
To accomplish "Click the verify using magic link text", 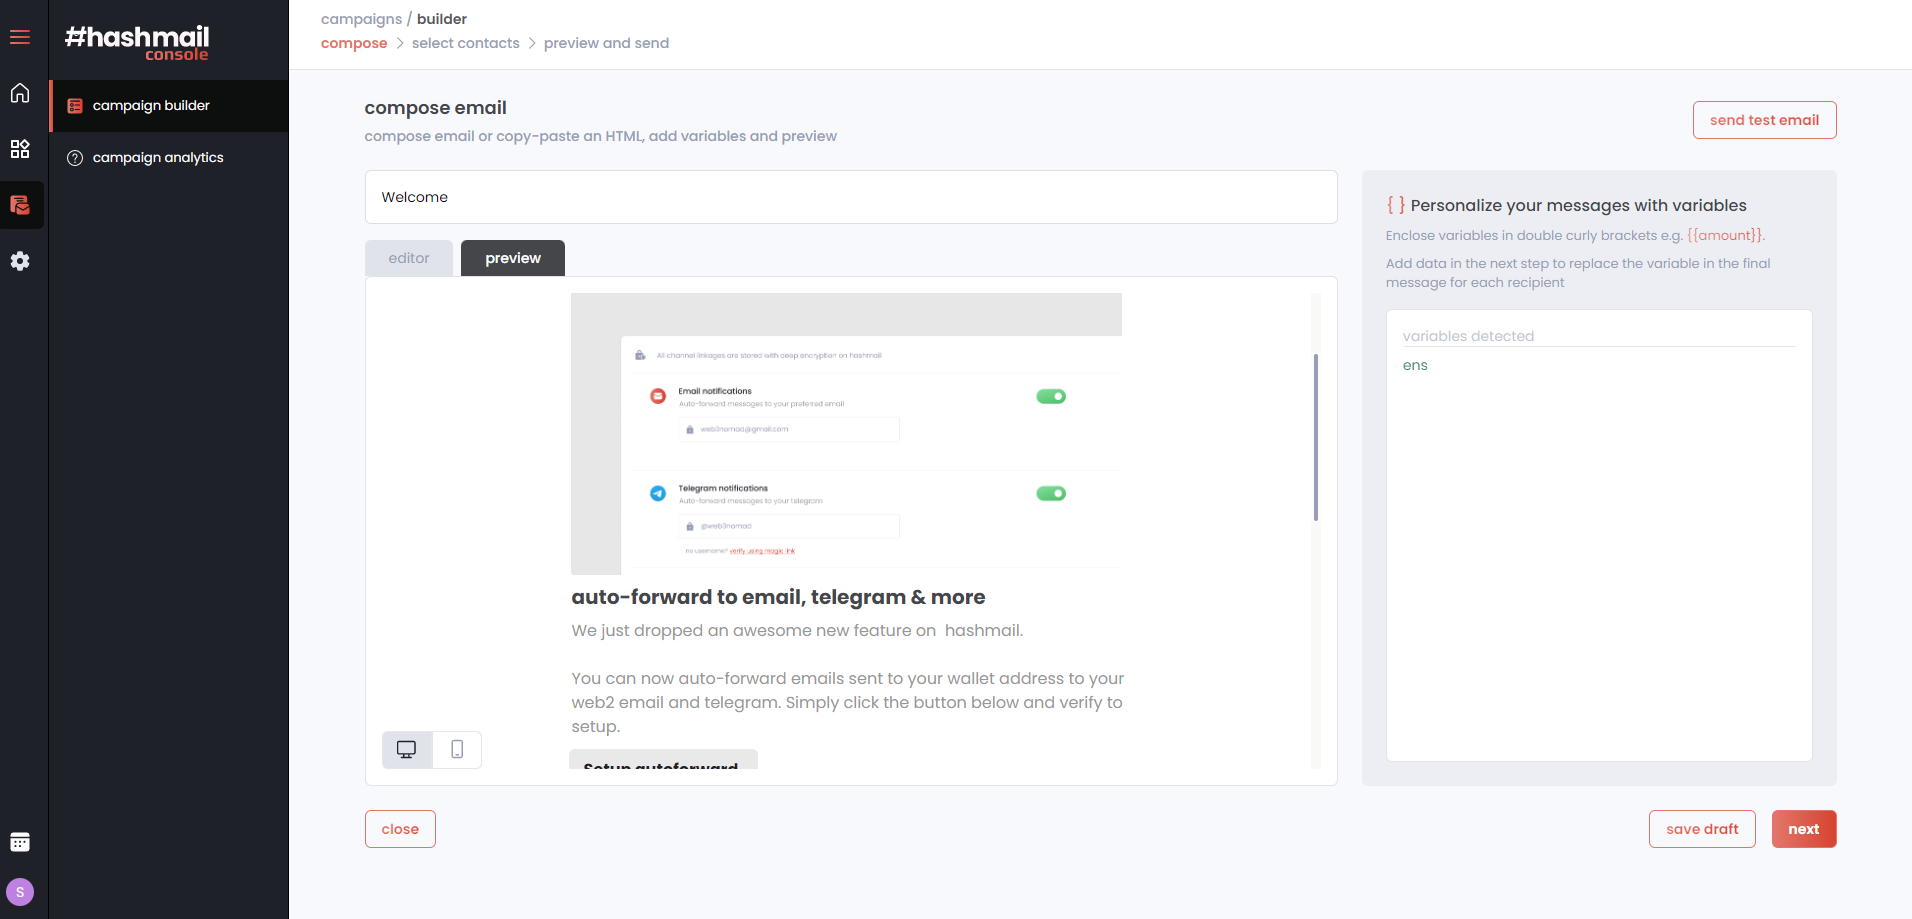I will point(762,551).
